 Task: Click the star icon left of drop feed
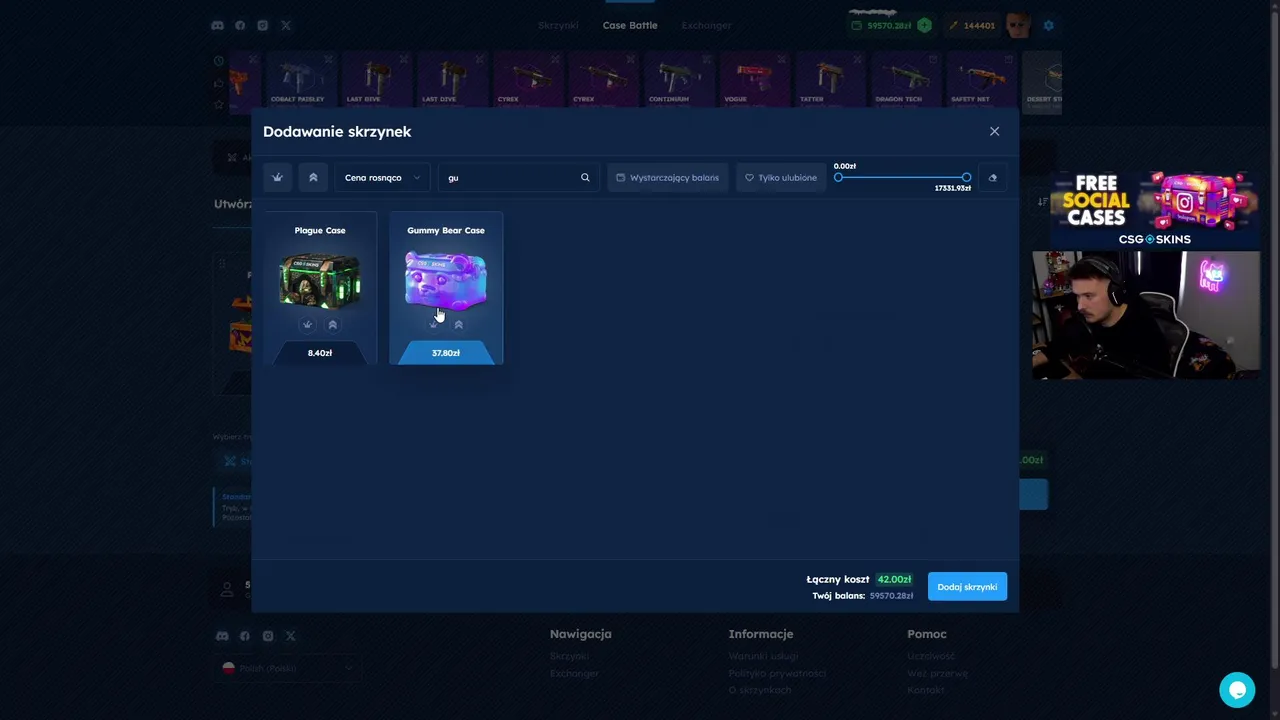click(219, 104)
